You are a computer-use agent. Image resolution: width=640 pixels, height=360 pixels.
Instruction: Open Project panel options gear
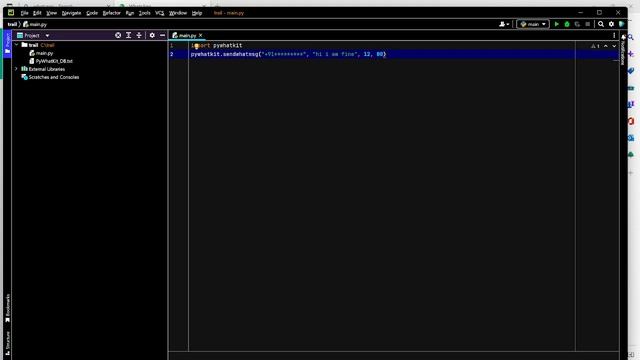(152, 36)
